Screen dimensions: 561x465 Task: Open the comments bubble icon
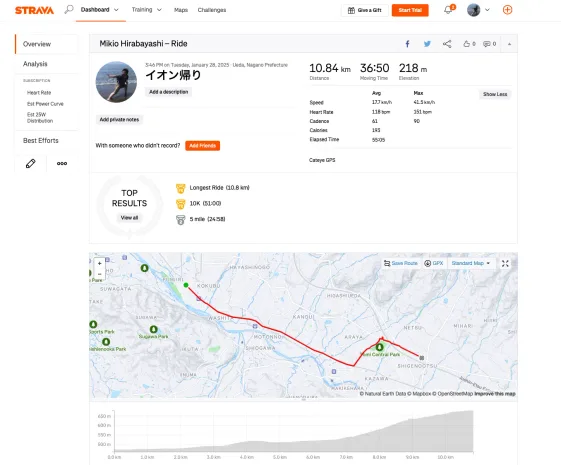tap(489, 44)
